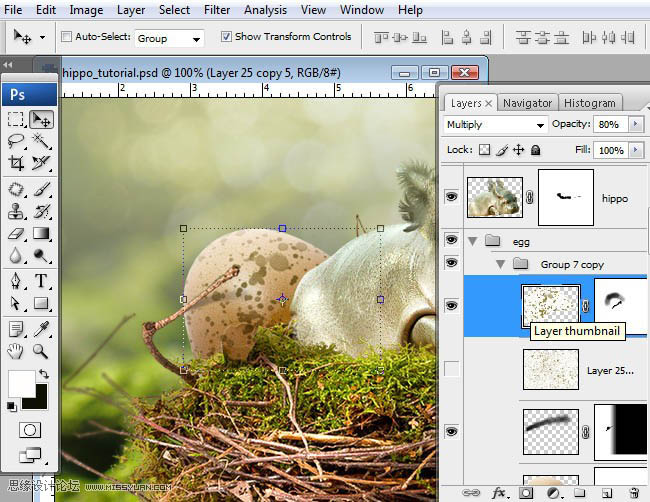This screenshot has width=650, height=502.
Task: Select the Eraser tool
Action: pyautogui.click(x=16, y=233)
